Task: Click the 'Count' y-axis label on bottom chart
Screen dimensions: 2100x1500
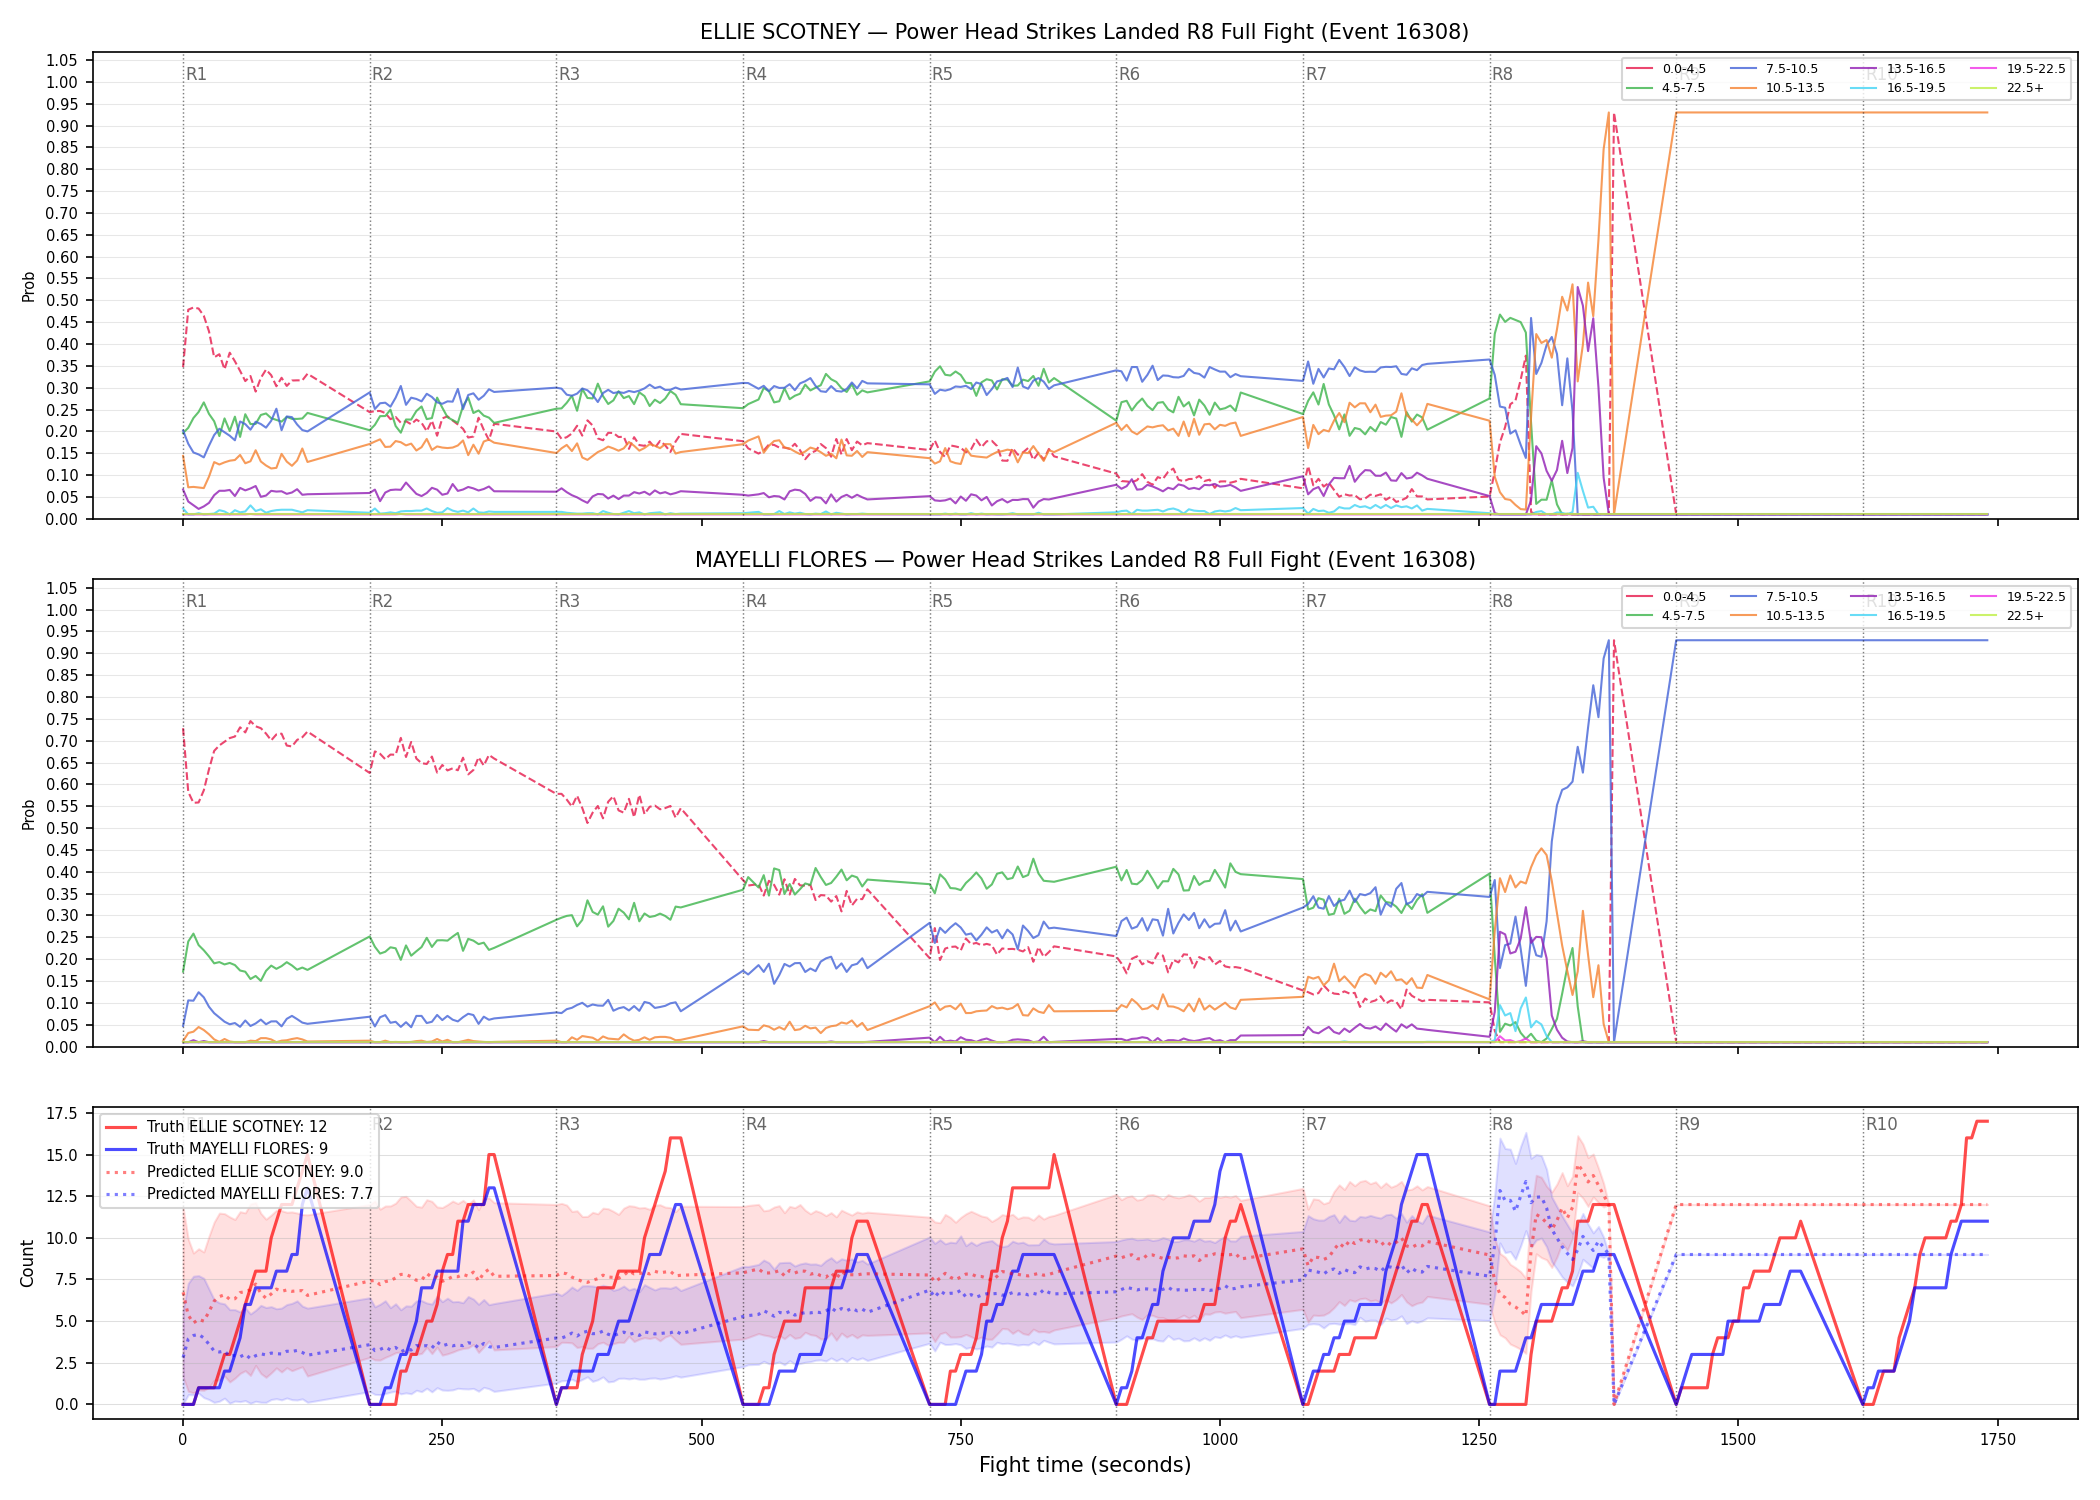Action: coord(27,1263)
